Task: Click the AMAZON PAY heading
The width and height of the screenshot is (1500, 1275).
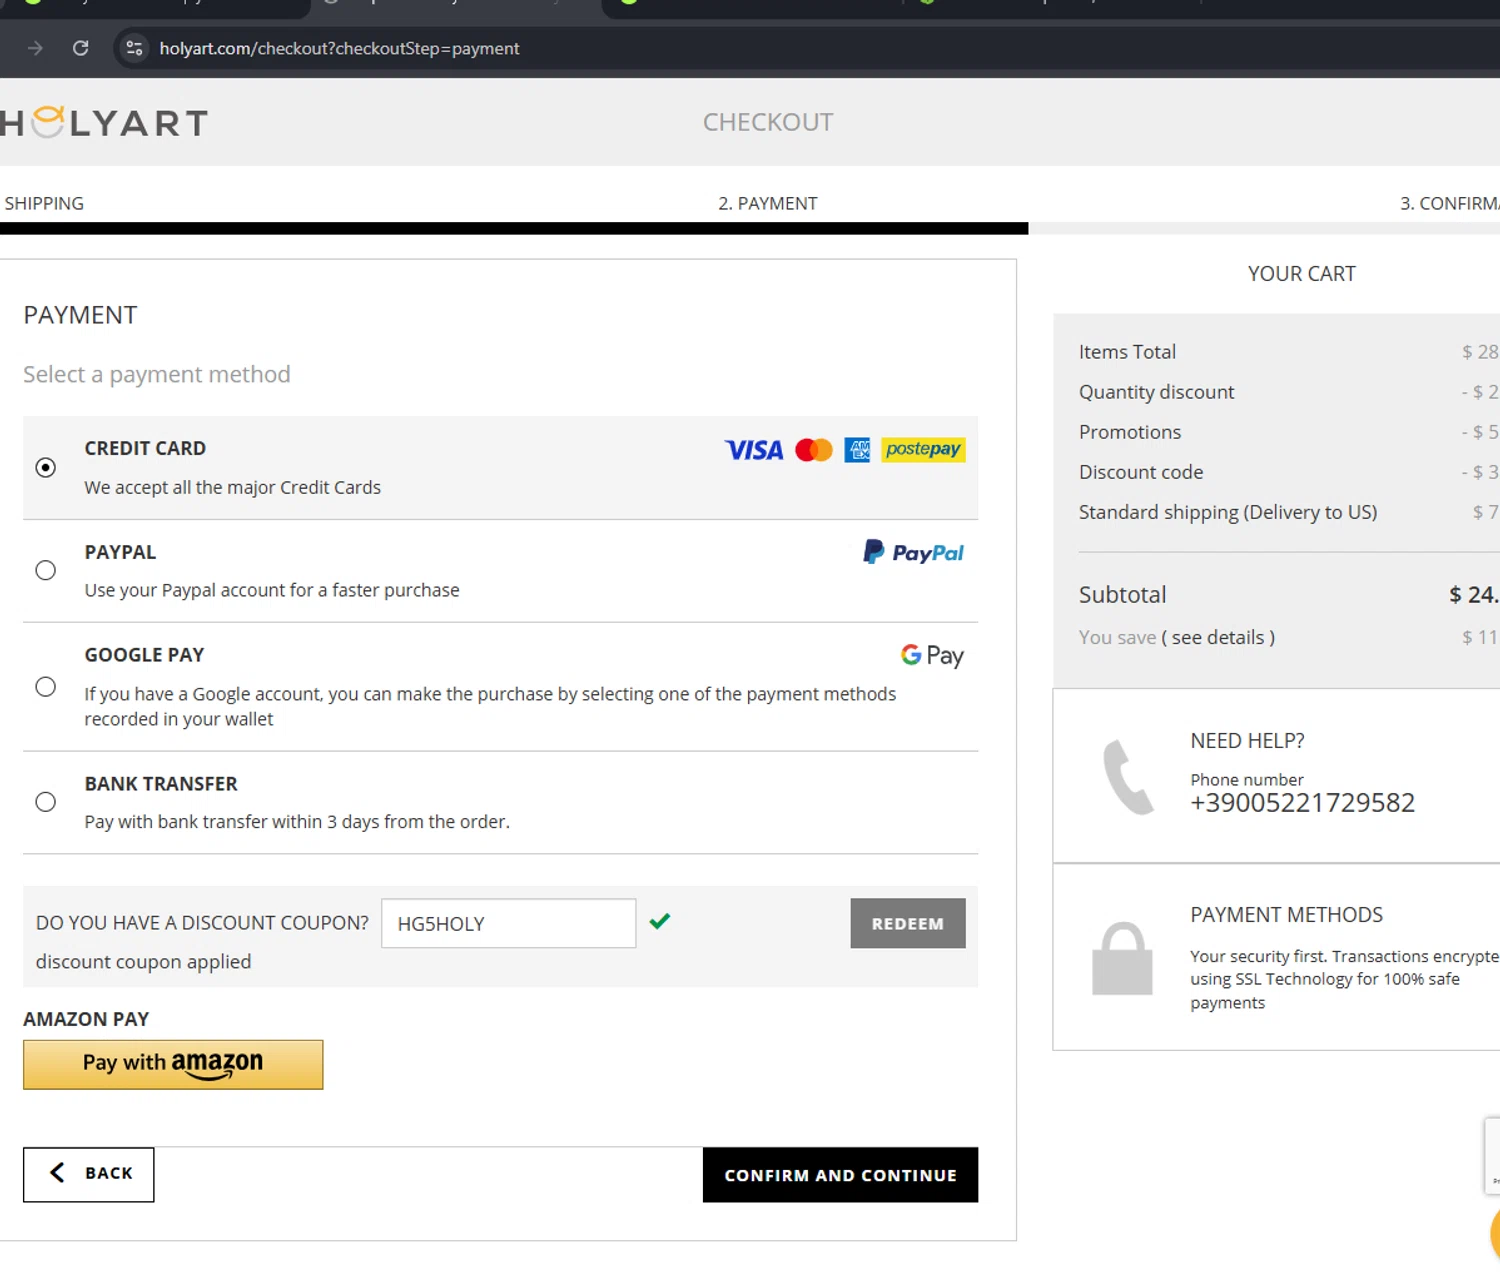Action: point(86,1019)
